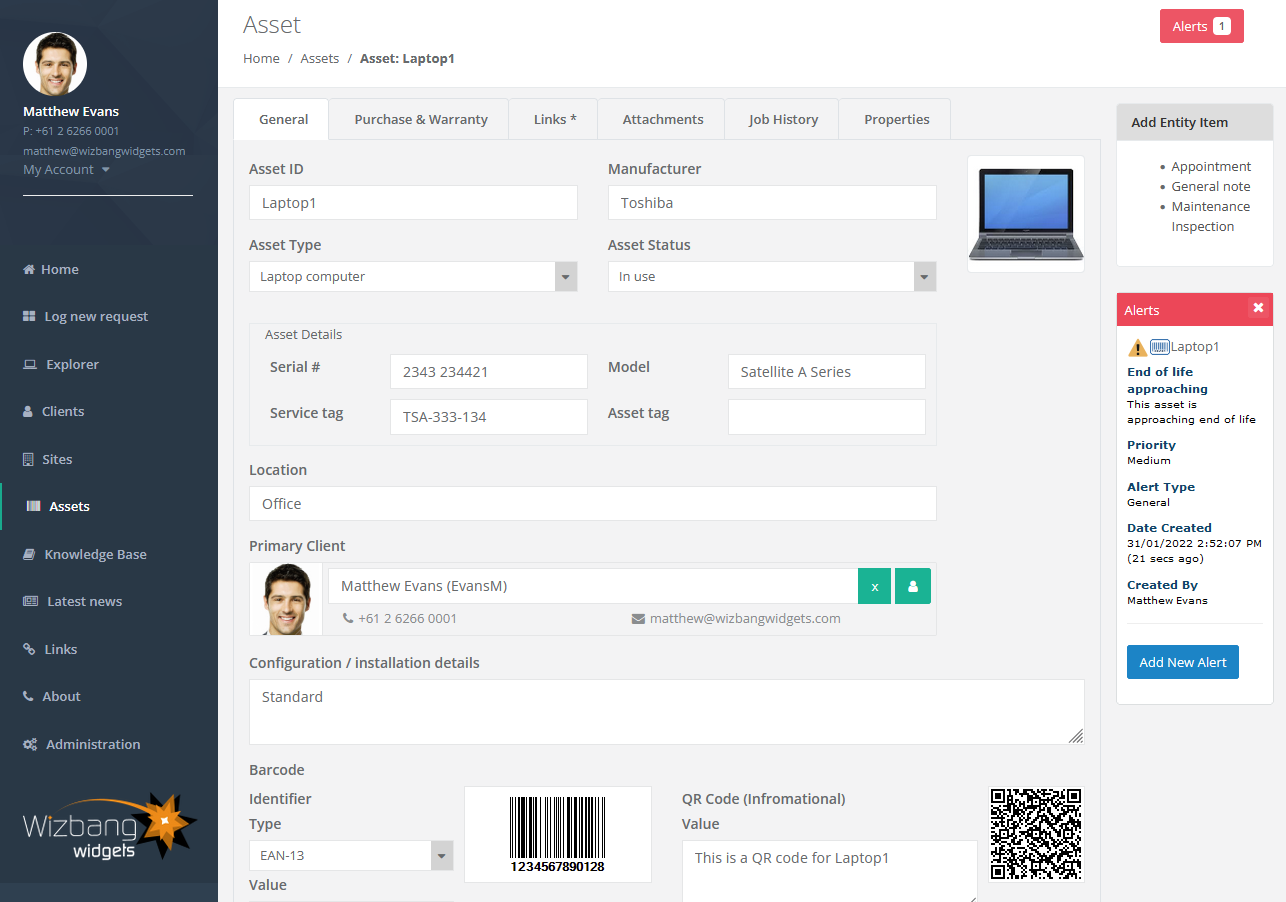
Task: Switch to the General tab
Action: coord(283,119)
